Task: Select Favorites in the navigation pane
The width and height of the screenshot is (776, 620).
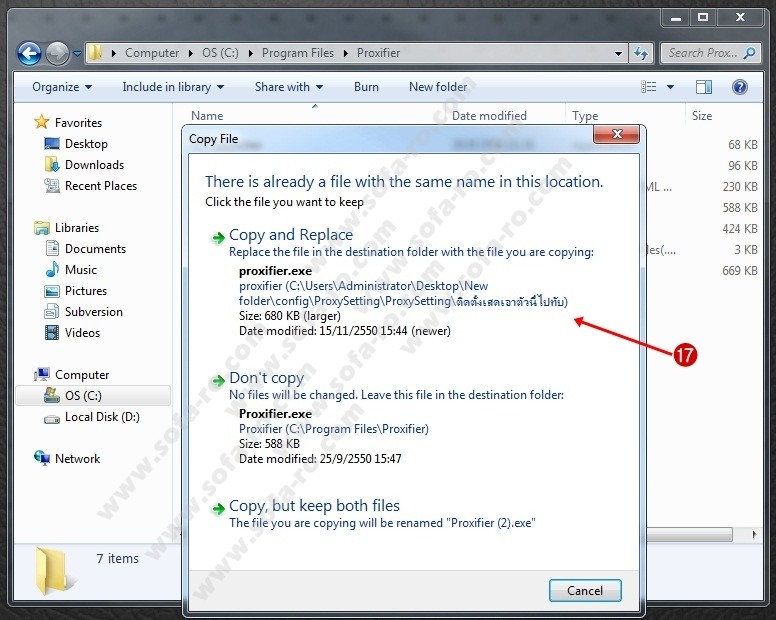Action: pyautogui.click(x=78, y=123)
